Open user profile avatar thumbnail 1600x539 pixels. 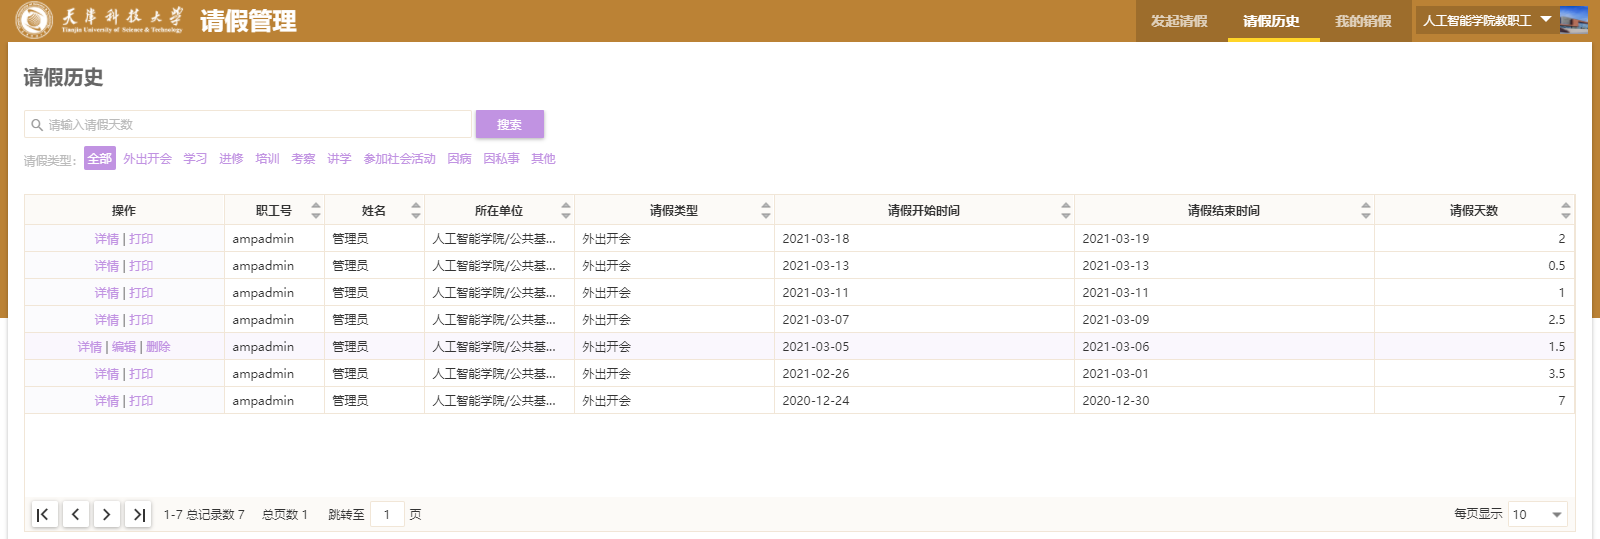click(x=1574, y=20)
